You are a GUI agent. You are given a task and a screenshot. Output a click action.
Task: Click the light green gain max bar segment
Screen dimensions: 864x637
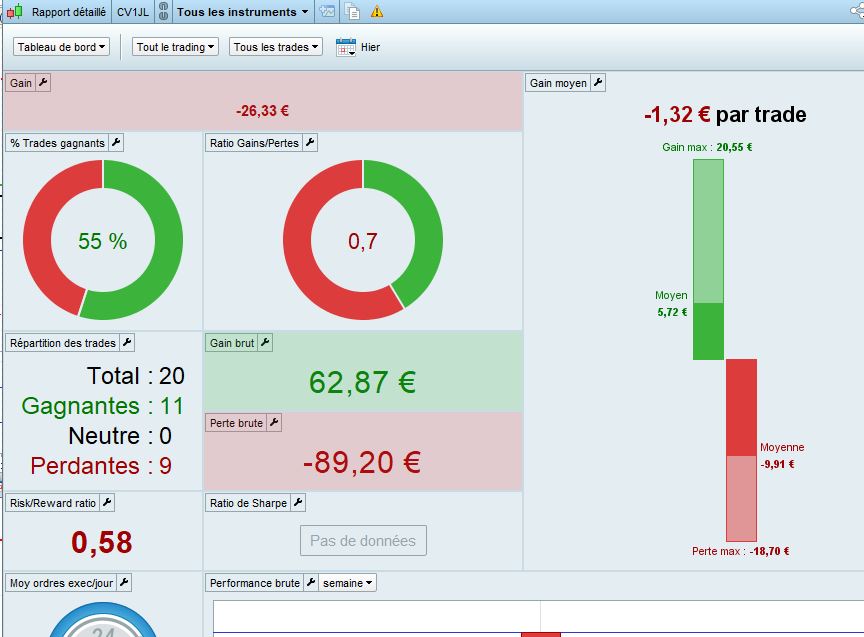(x=708, y=231)
